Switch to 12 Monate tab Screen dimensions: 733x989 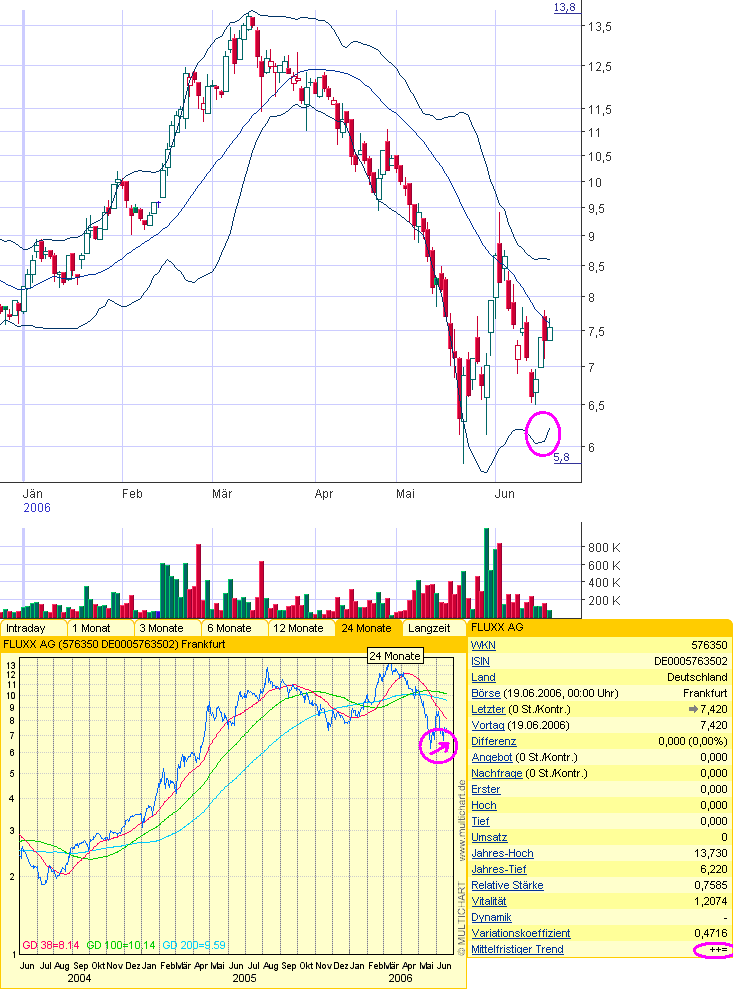pos(302,628)
